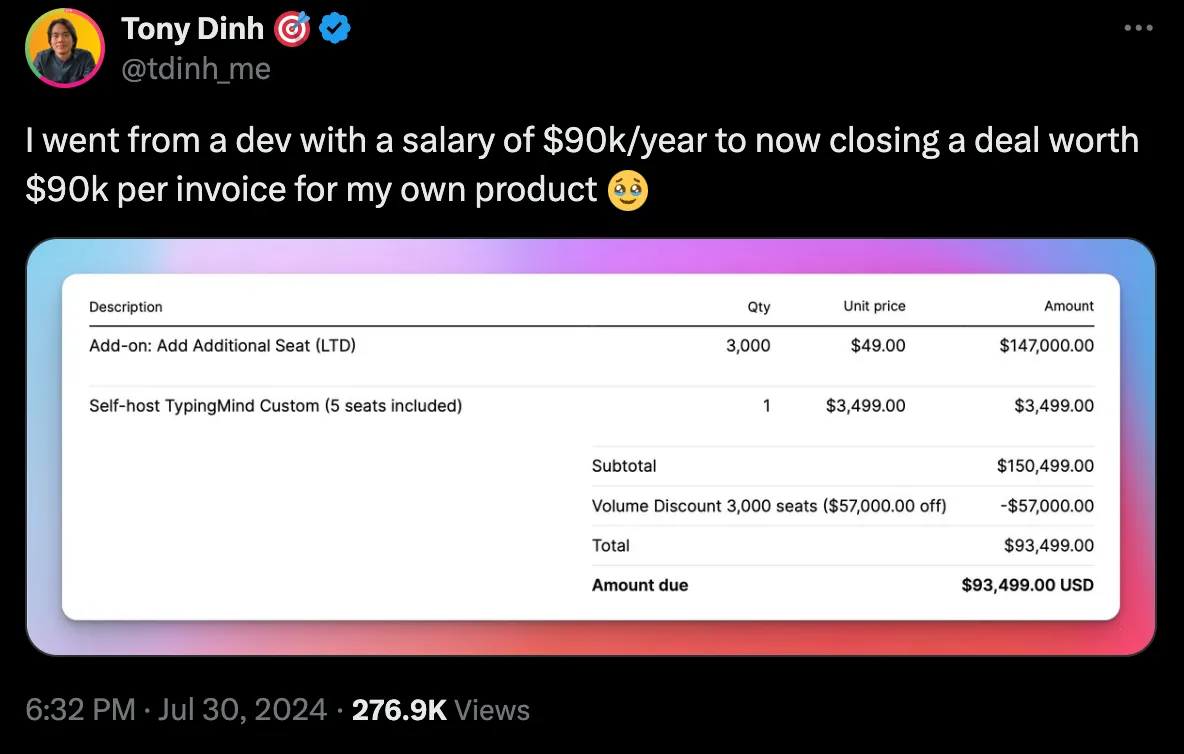Click the Add Additional Seat (LTD) line

click(222, 346)
